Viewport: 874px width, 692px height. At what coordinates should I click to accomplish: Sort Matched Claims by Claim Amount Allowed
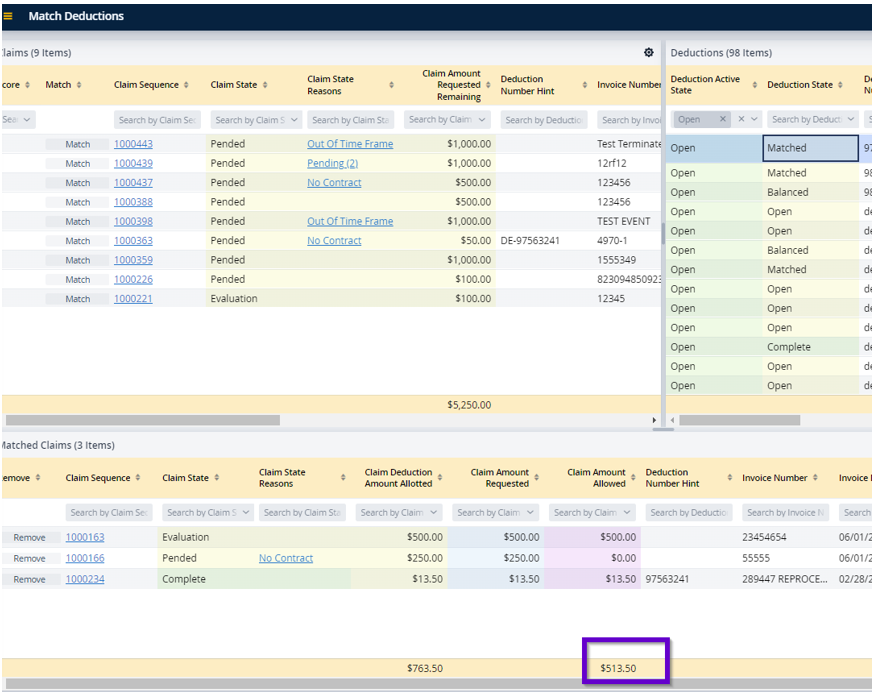click(633, 478)
